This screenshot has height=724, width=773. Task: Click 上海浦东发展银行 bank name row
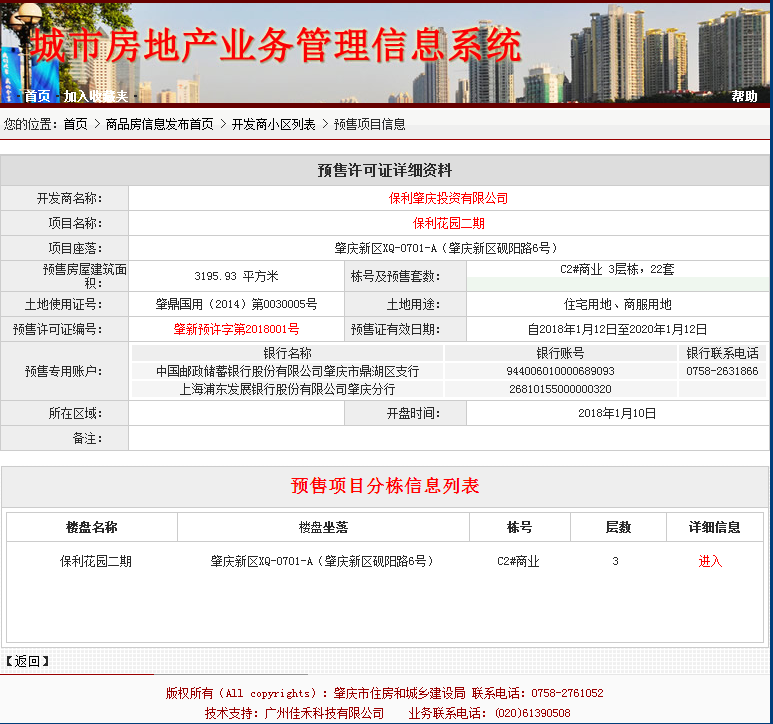point(287,389)
